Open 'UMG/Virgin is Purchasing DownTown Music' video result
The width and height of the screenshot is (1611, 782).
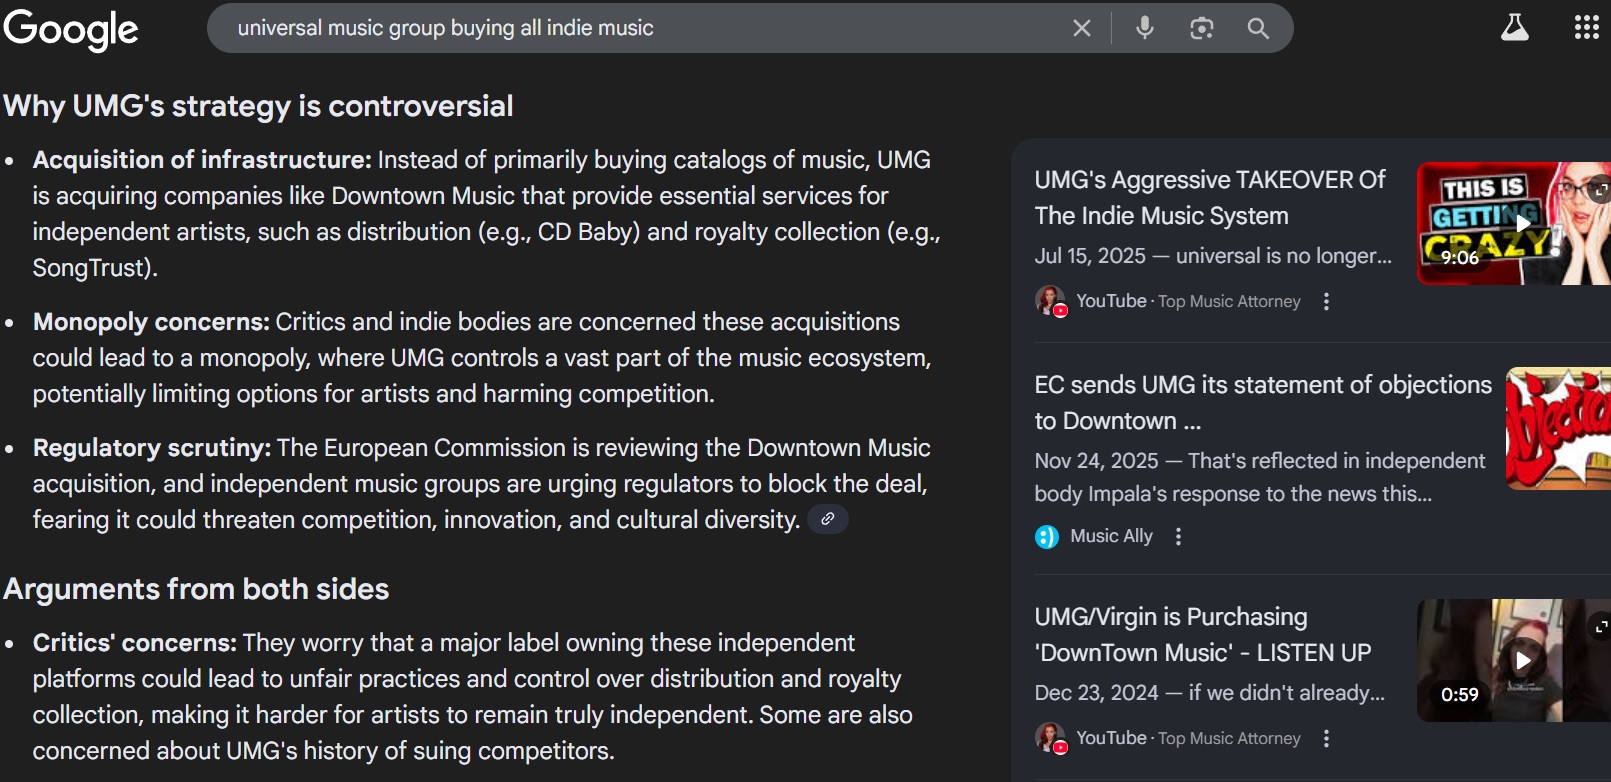click(x=1203, y=635)
